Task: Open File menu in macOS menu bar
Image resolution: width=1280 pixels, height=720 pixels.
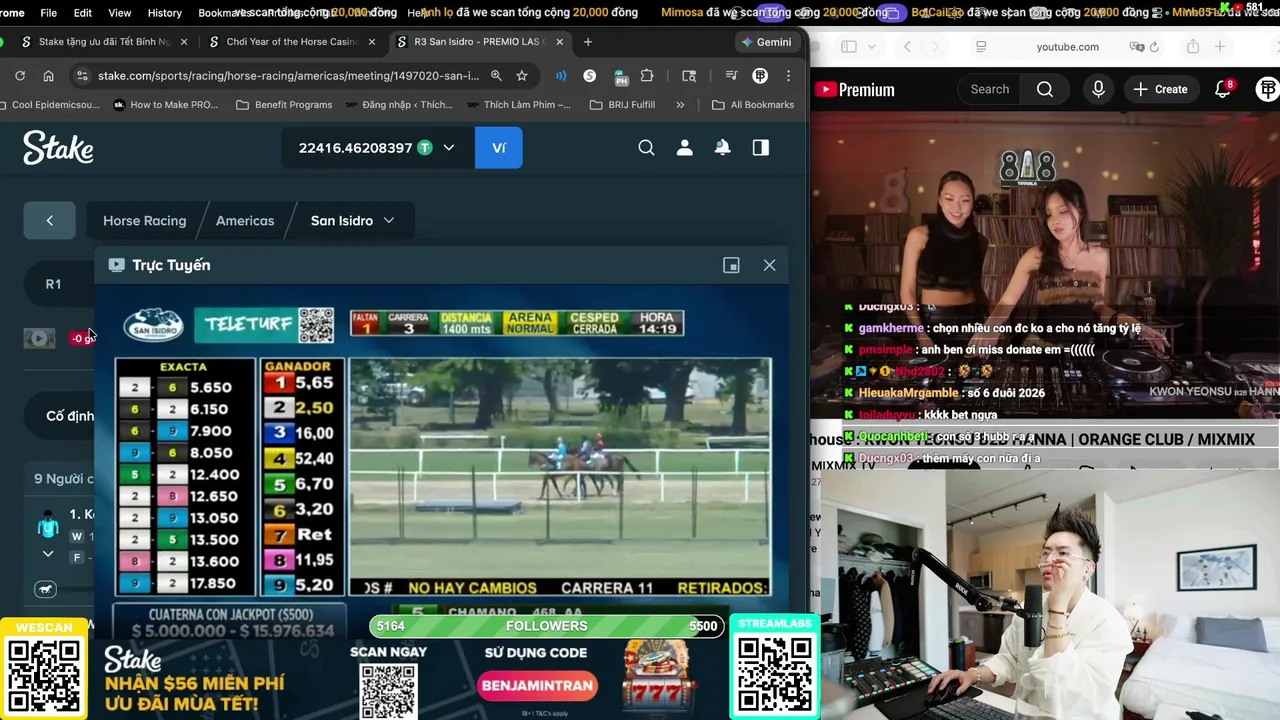Action: click(48, 13)
